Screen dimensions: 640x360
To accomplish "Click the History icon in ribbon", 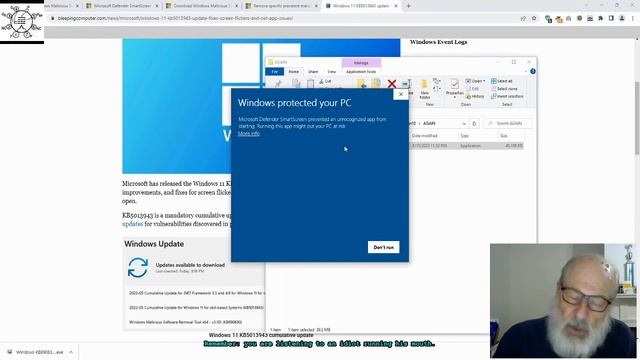I will pos(475,96).
